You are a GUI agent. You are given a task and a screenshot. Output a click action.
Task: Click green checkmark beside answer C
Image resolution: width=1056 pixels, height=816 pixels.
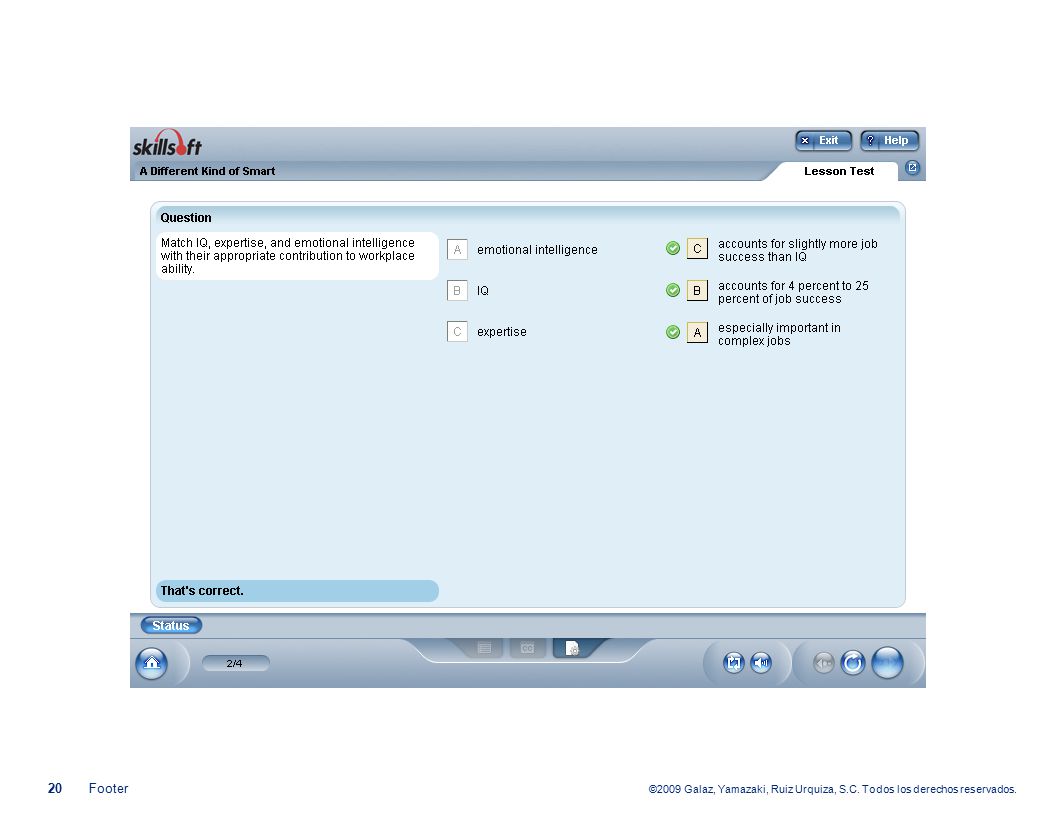673,248
